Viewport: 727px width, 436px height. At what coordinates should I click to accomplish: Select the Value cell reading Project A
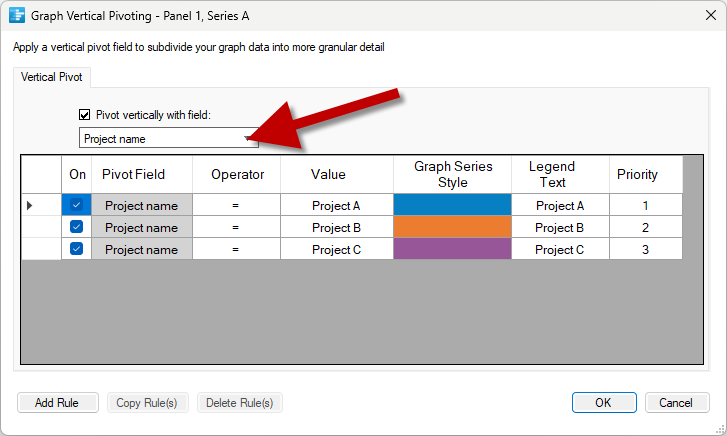pyautogui.click(x=337, y=205)
